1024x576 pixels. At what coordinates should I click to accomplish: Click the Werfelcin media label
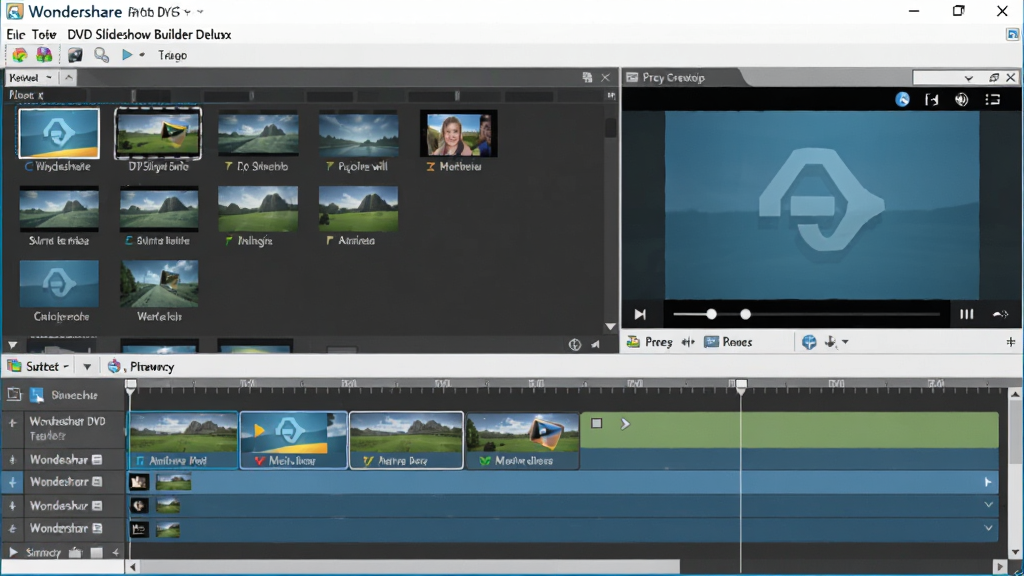click(159, 317)
